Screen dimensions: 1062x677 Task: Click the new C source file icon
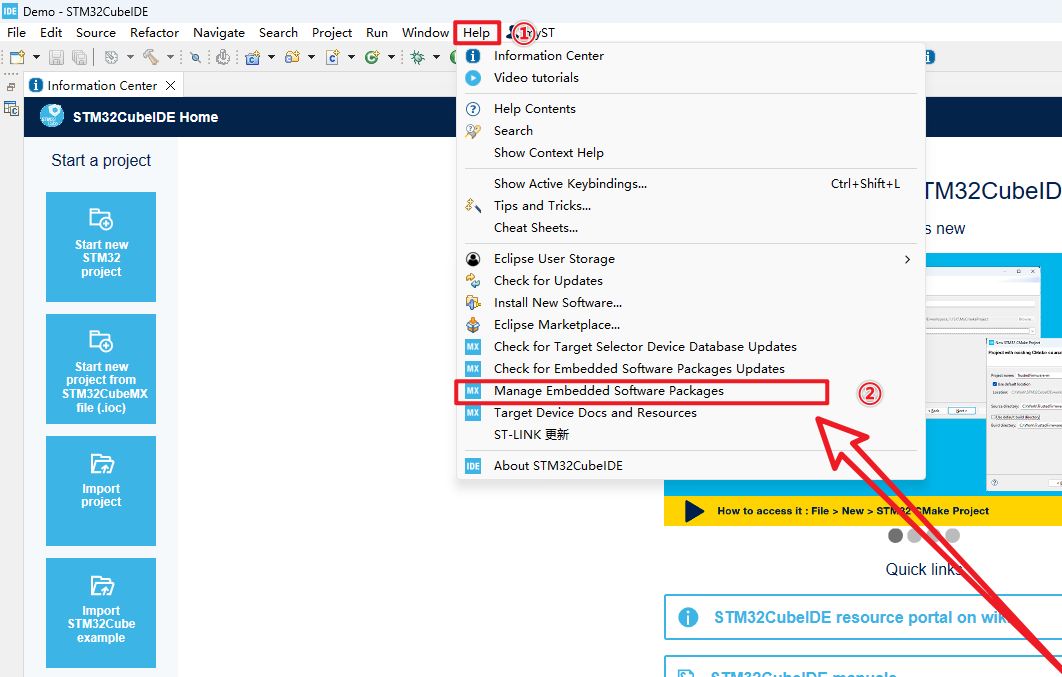click(x=333, y=58)
